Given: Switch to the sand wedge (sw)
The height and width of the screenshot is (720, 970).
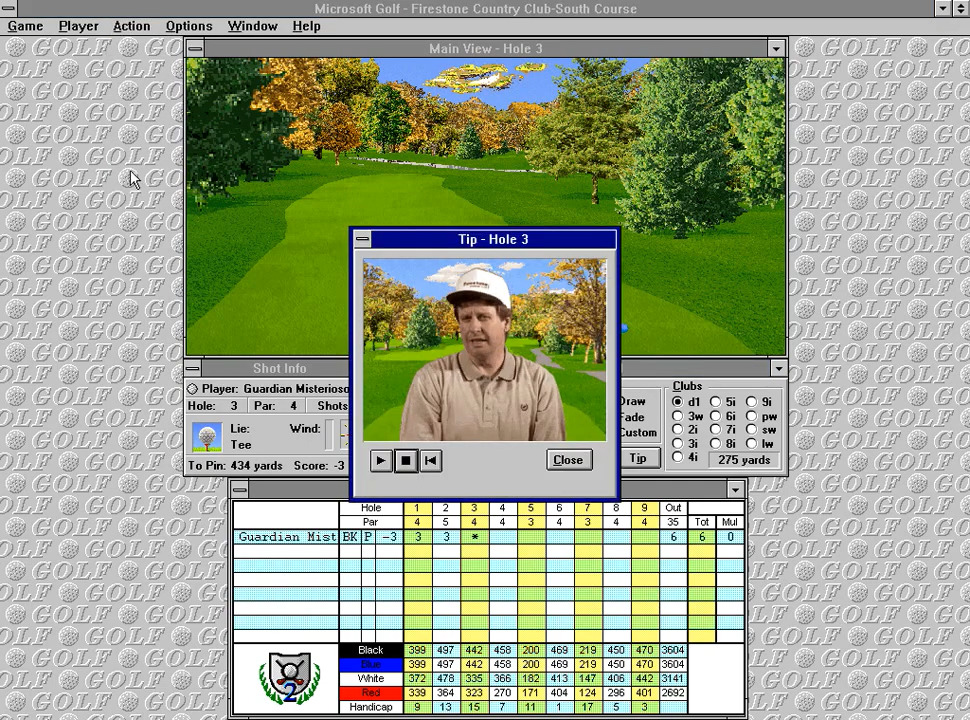Looking at the screenshot, I should point(751,430).
